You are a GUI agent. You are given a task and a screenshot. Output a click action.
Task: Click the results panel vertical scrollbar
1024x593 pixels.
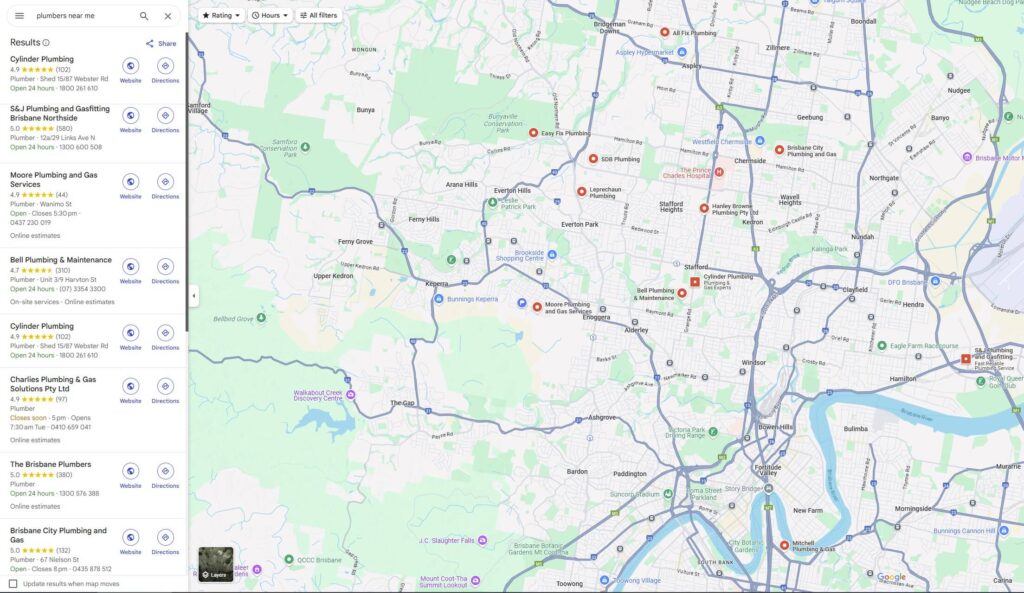pyautogui.click(x=187, y=183)
